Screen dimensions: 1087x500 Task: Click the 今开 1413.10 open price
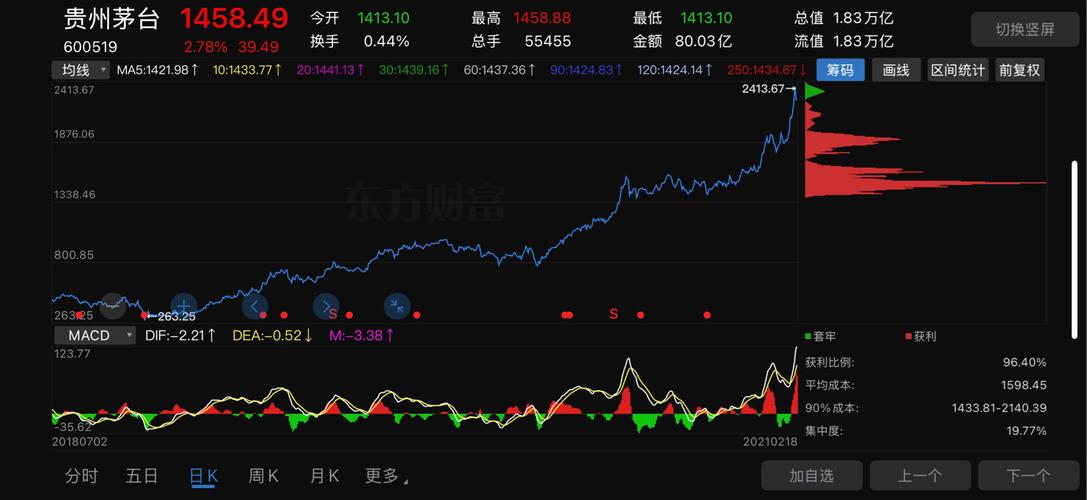tap(381, 18)
